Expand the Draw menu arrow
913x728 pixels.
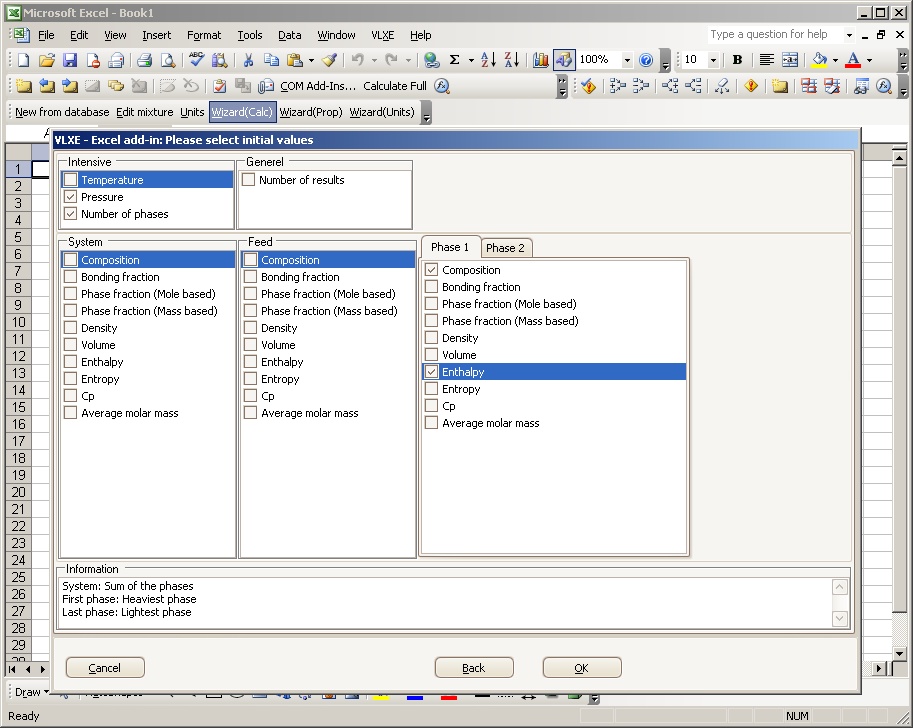coord(47,692)
